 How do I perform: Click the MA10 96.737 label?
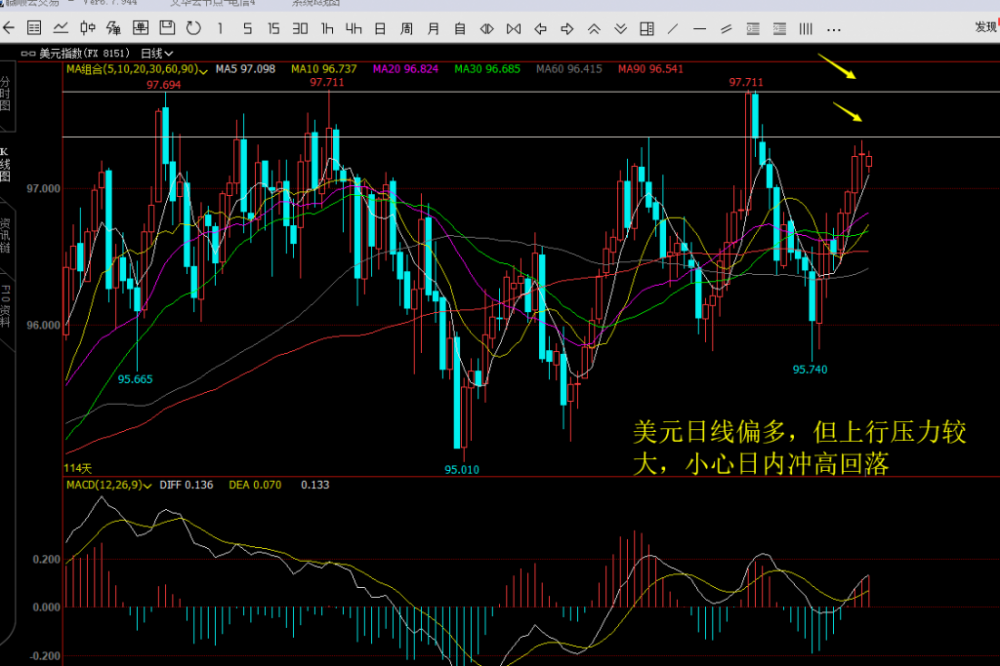tap(324, 69)
